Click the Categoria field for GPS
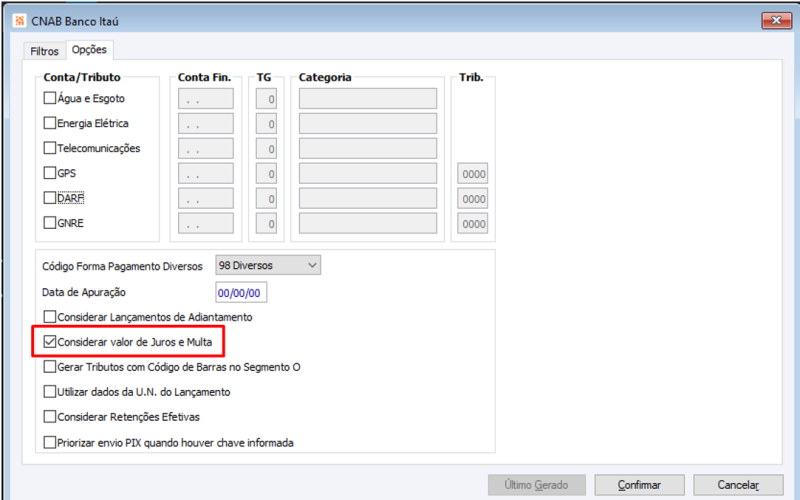 pos(368,173)
